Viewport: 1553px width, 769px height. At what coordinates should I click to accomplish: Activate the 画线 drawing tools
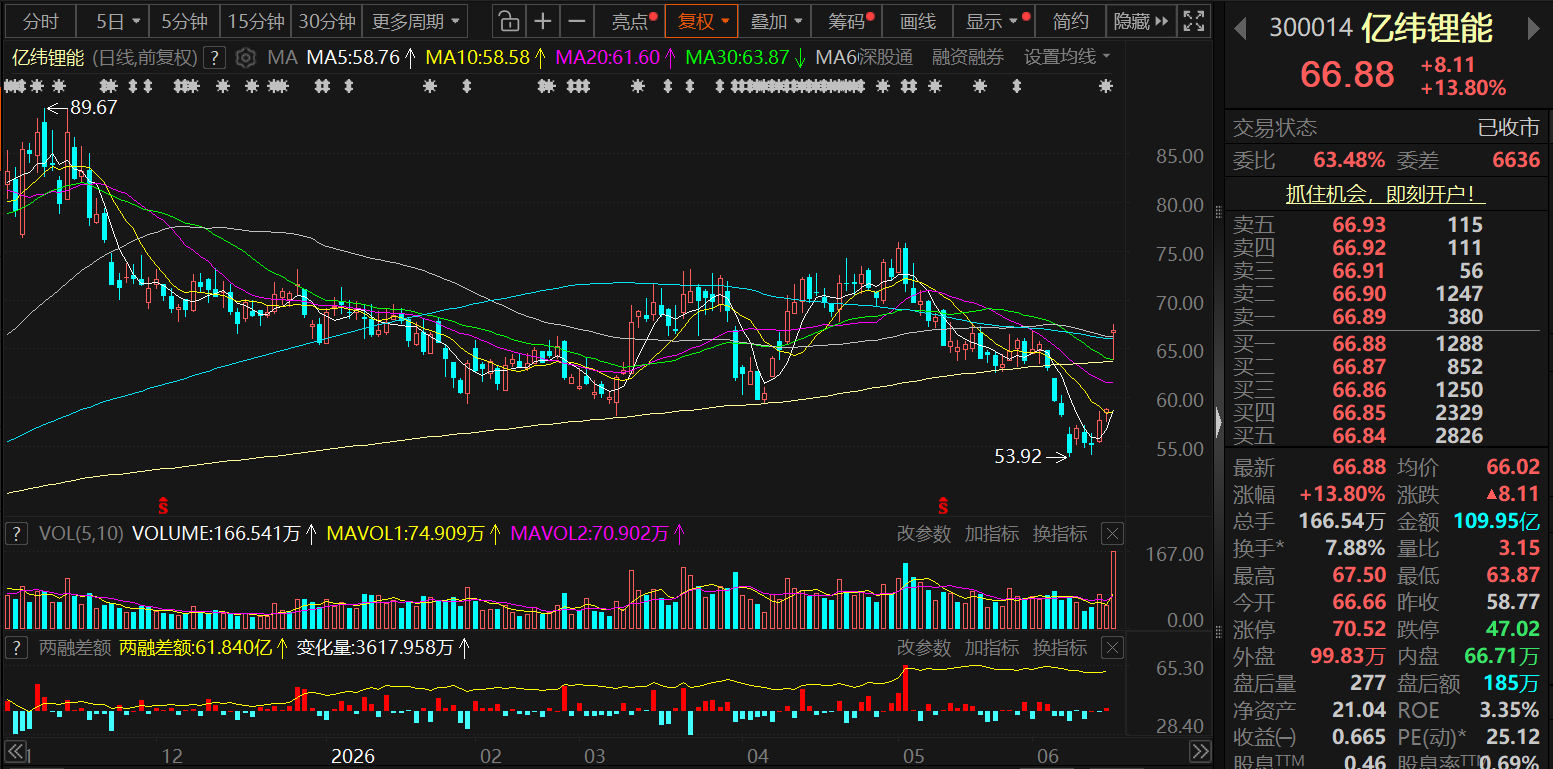(917, 21)
